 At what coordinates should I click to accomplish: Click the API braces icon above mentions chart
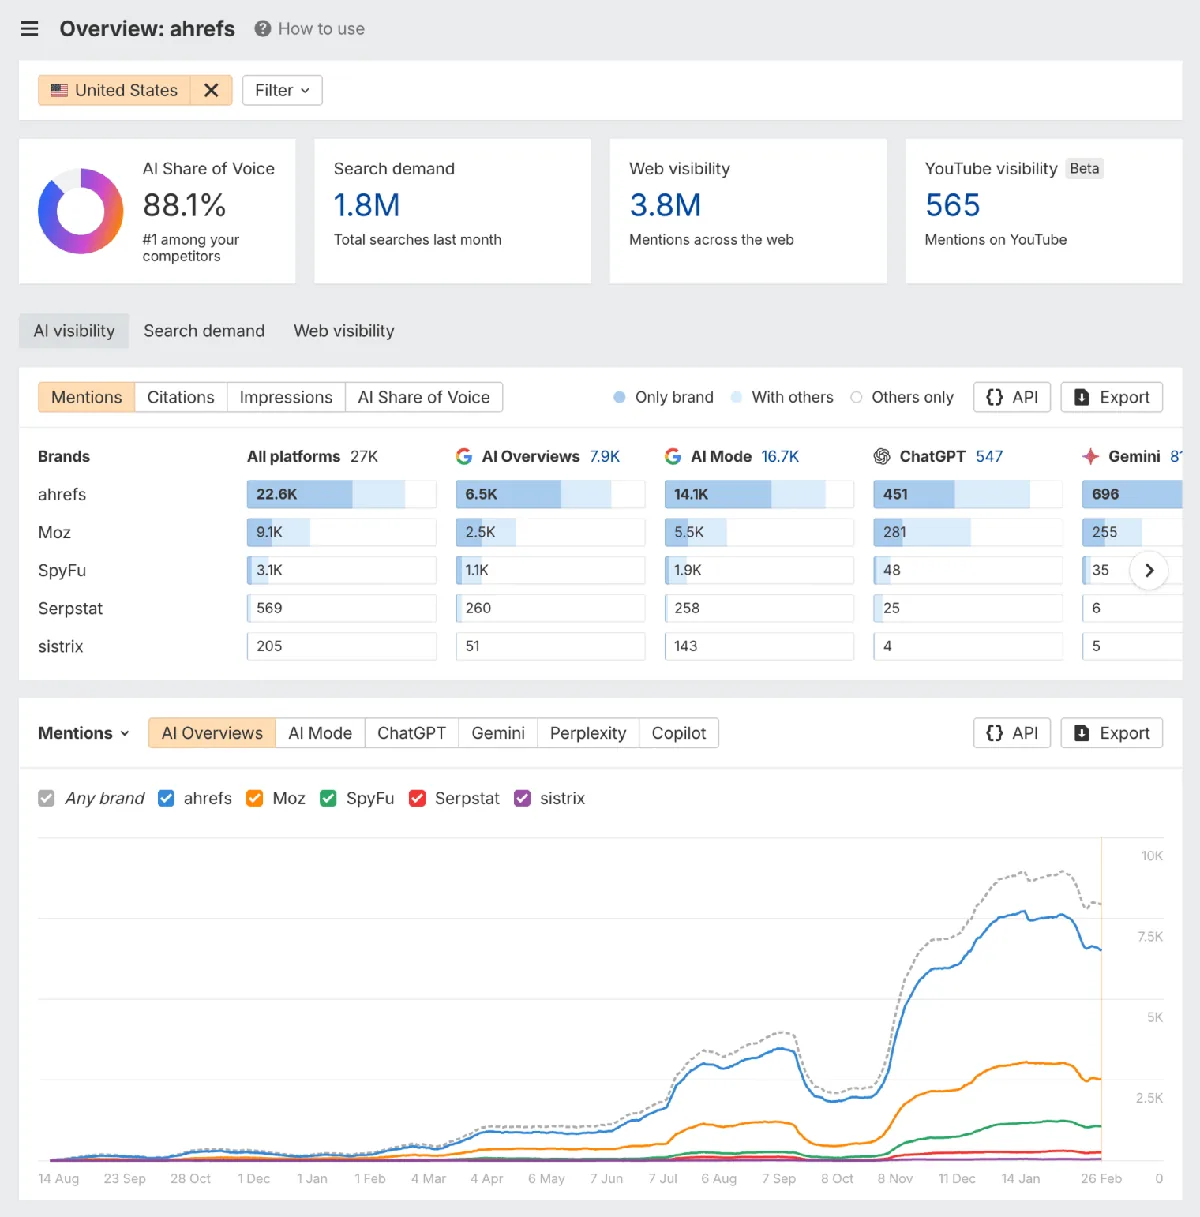coord(994,733)
